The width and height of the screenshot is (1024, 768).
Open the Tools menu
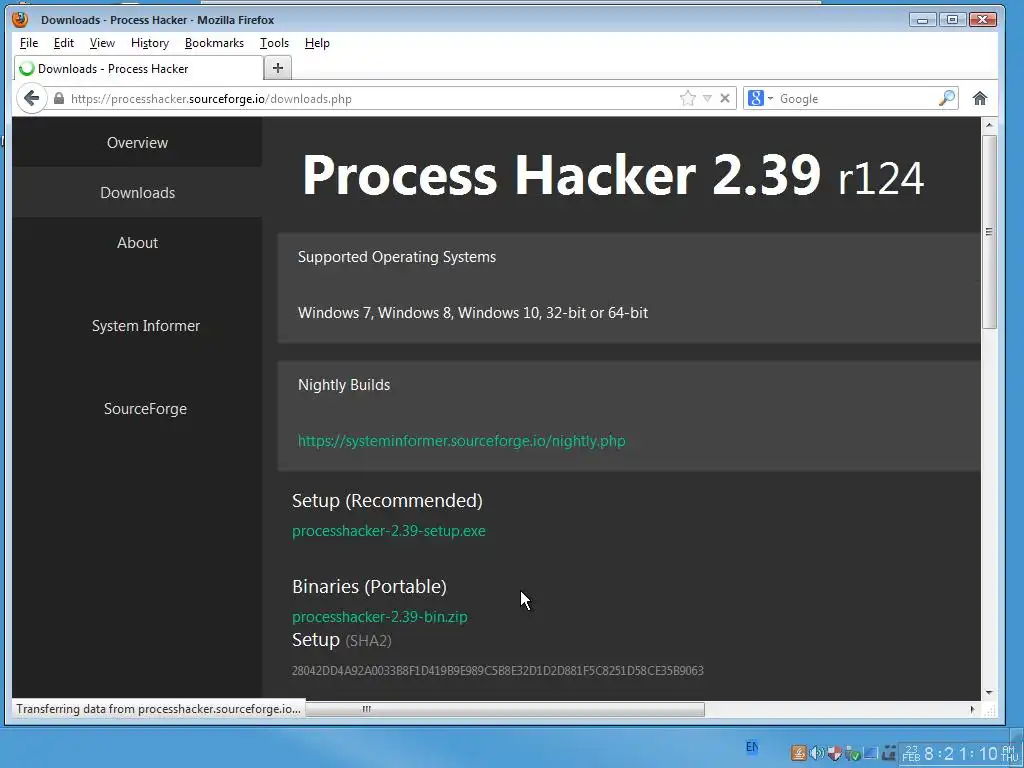pos(274,43)
